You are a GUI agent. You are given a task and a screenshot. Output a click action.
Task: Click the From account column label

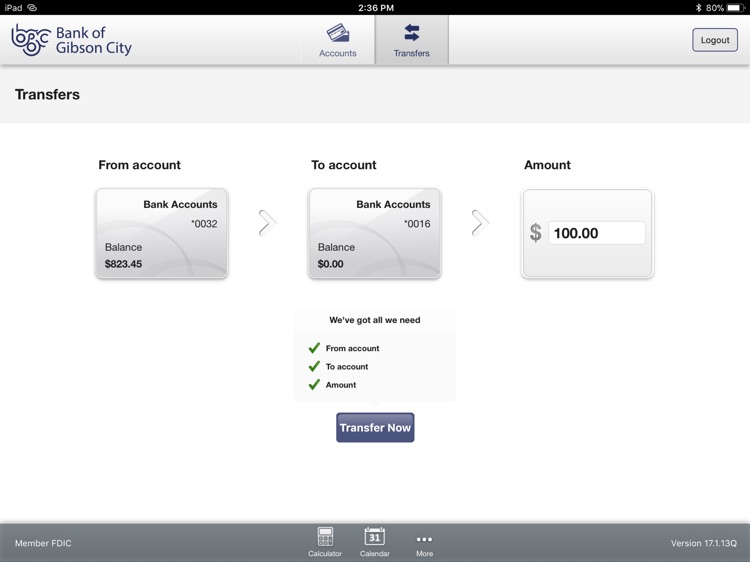[140, 165]
